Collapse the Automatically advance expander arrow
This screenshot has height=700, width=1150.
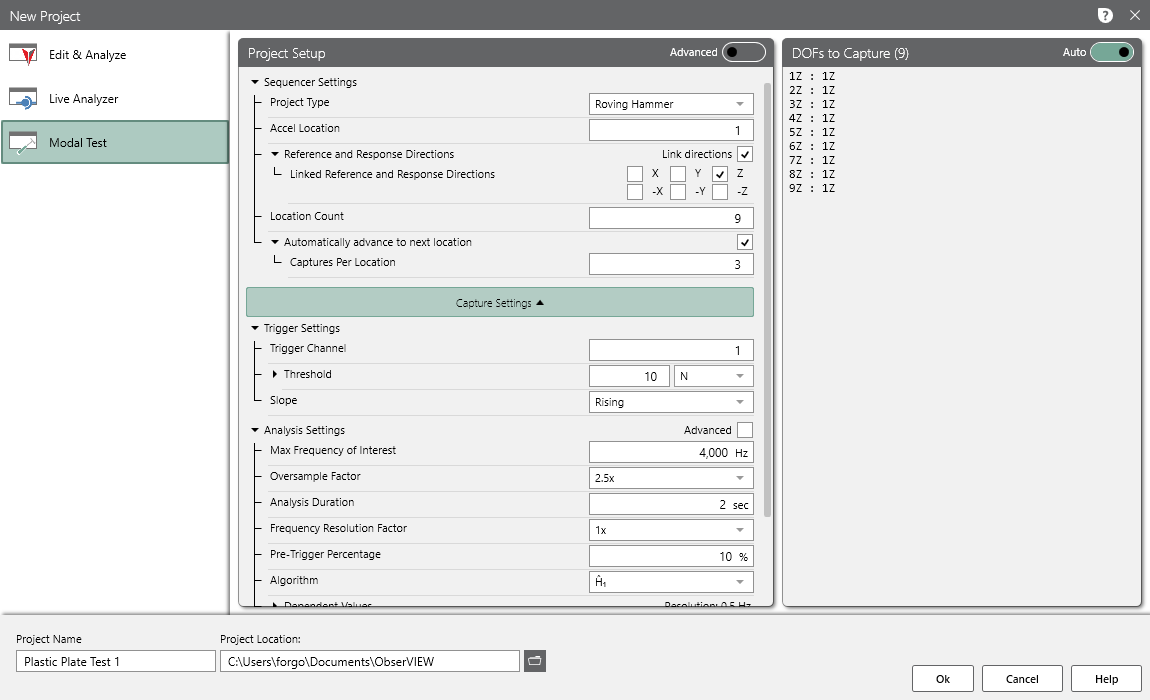(x=275, y=242)
